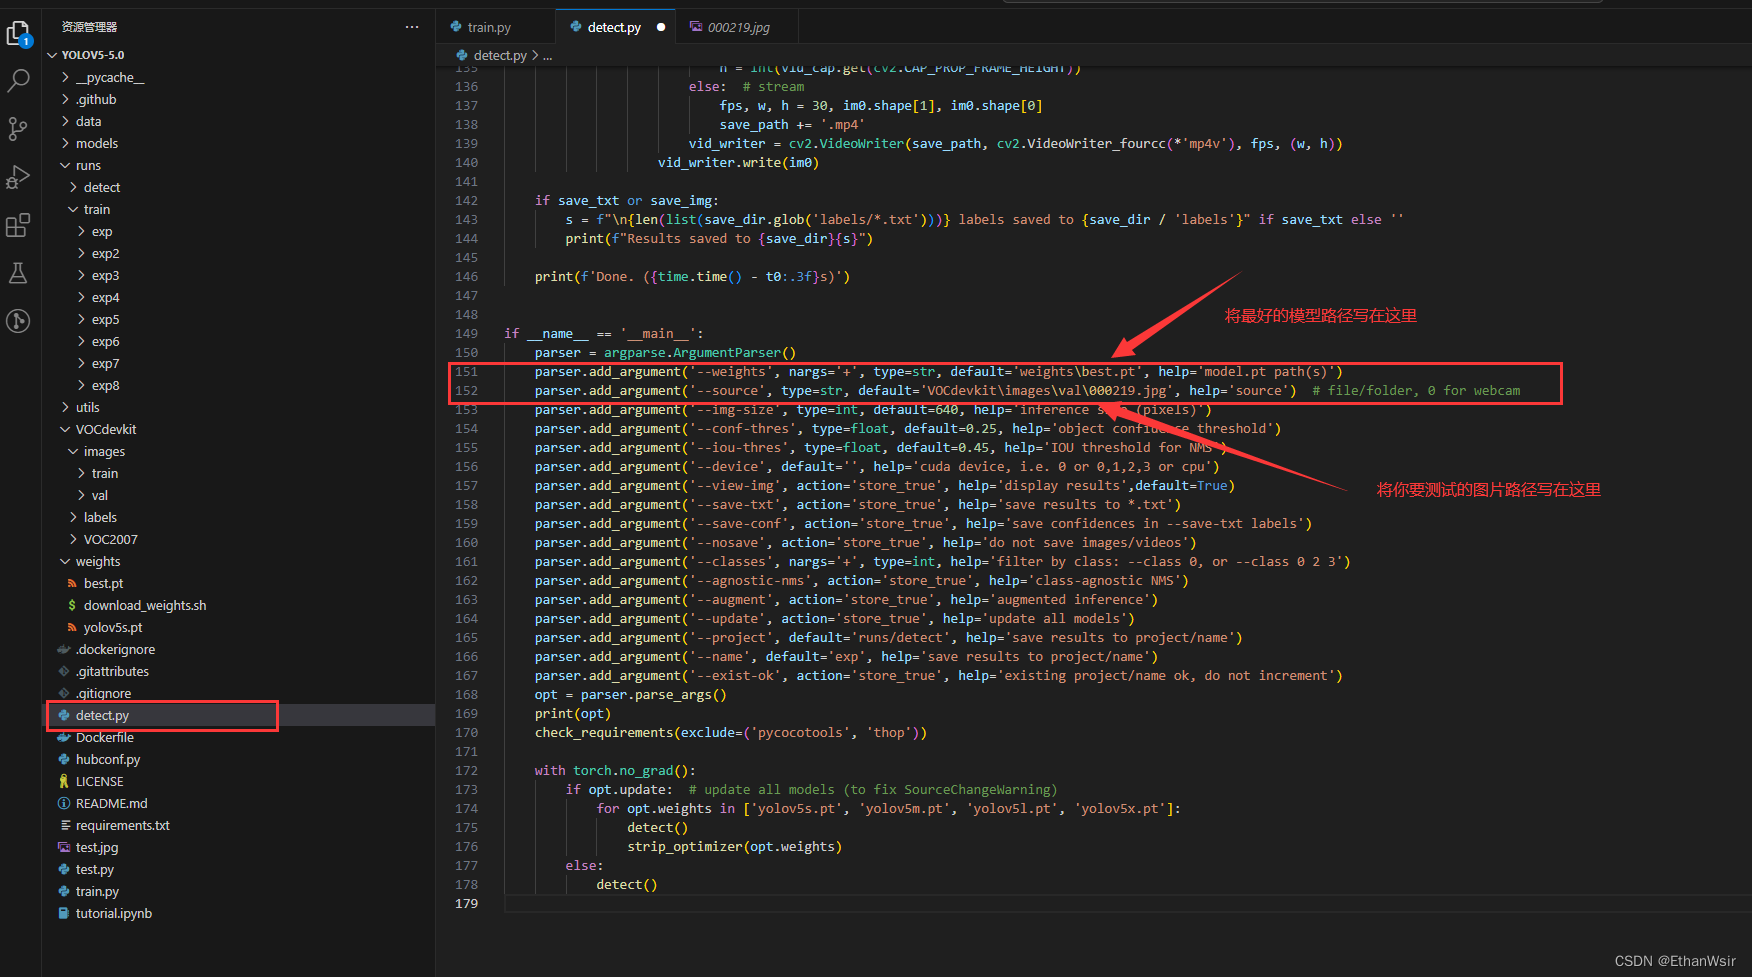The height and width of the screenshot is (977, 1752).
Task: Switch to the train.py editor tab
Action: pos(495,27)
